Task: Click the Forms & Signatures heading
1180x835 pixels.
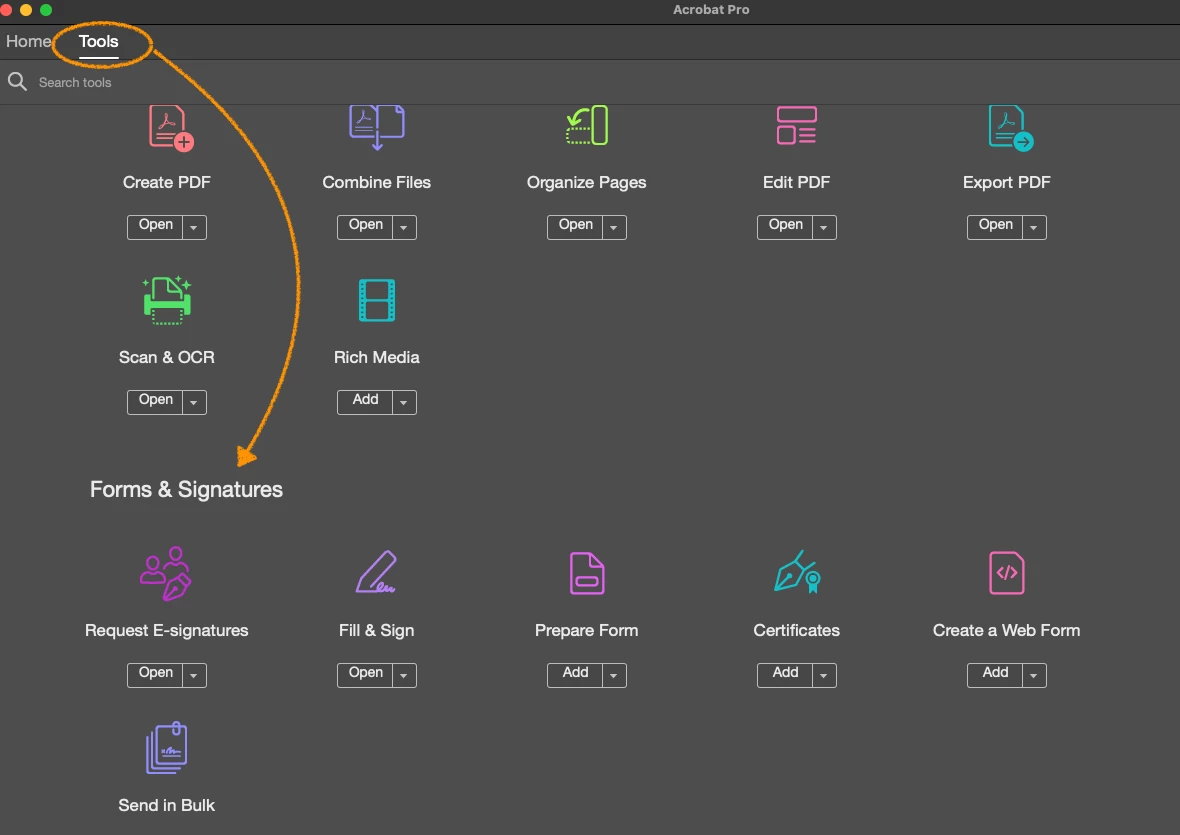Action: (x=186, y=490)
